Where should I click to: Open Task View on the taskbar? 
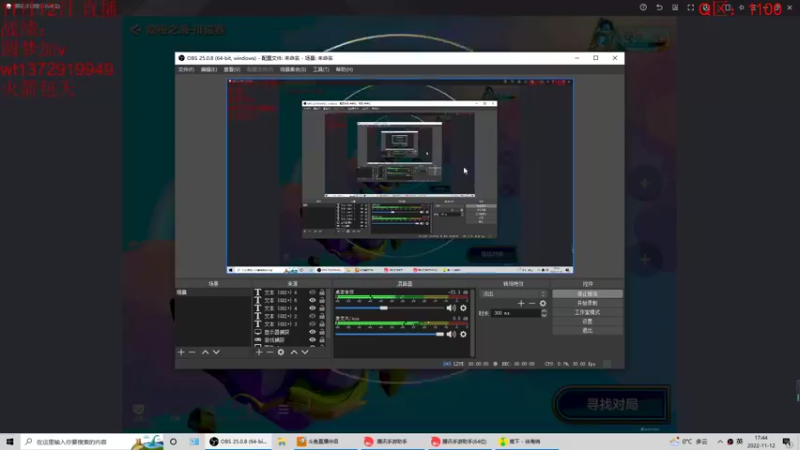click(194, 441)
